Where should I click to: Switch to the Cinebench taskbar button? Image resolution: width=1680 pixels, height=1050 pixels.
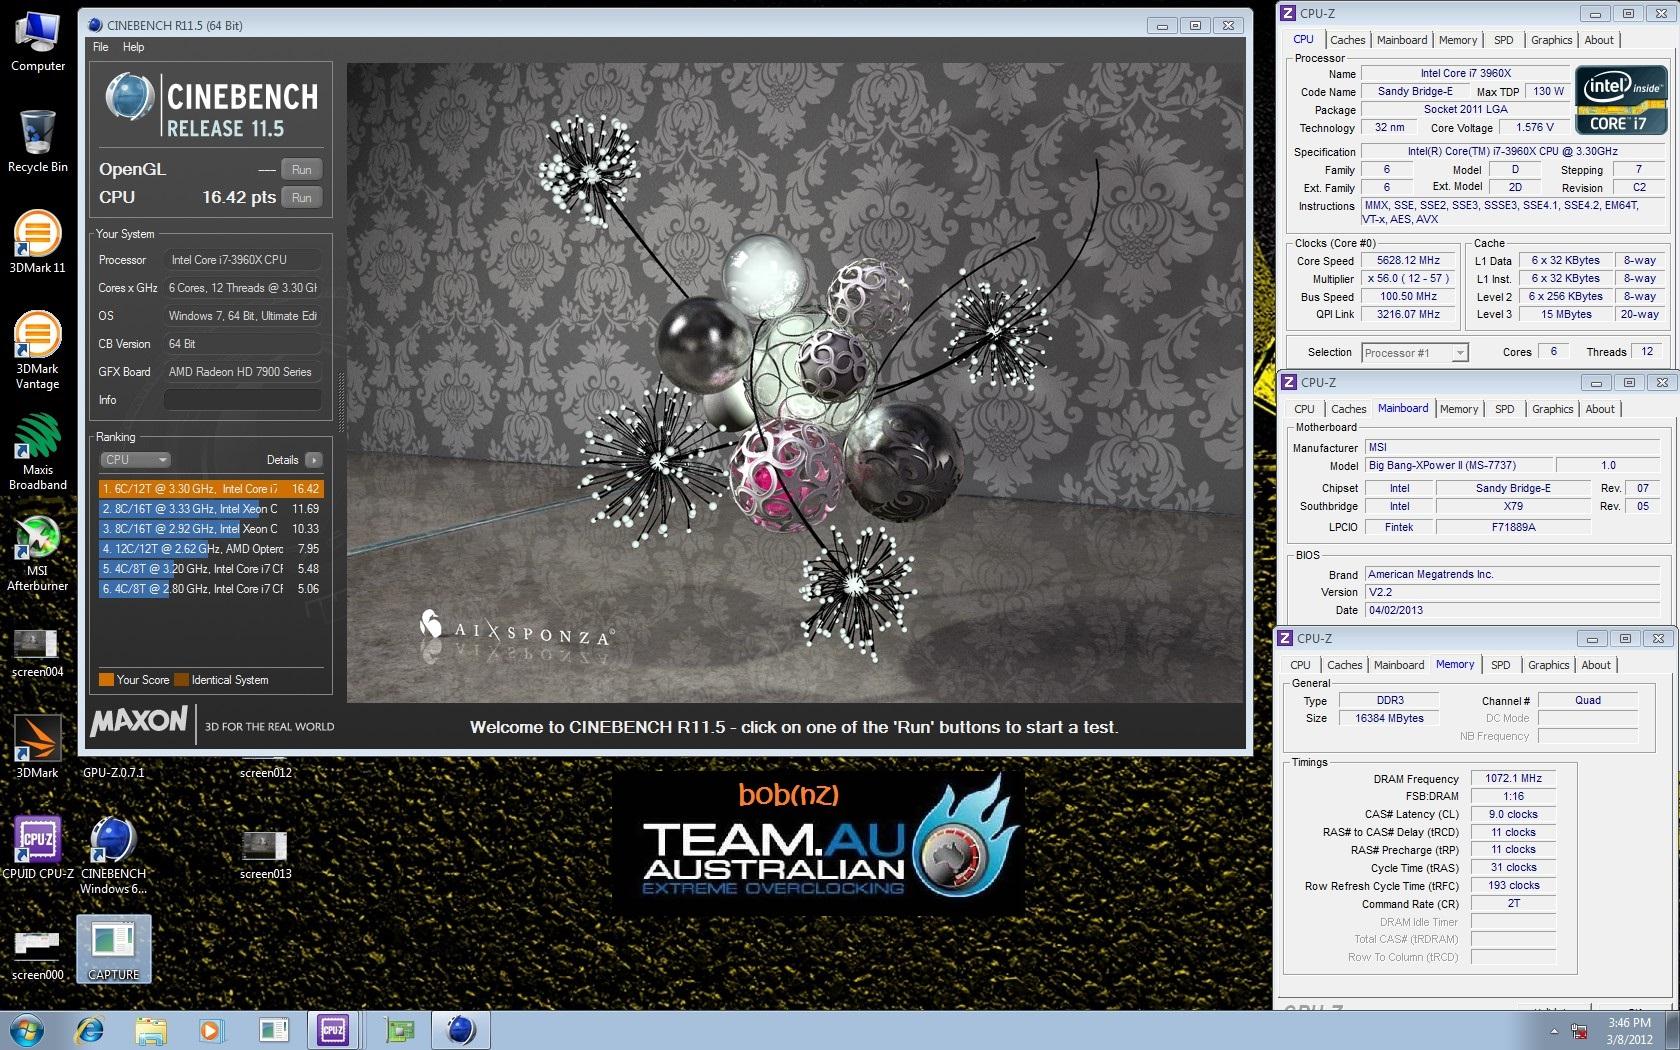pyautogui.click(x=461, y=1030)
